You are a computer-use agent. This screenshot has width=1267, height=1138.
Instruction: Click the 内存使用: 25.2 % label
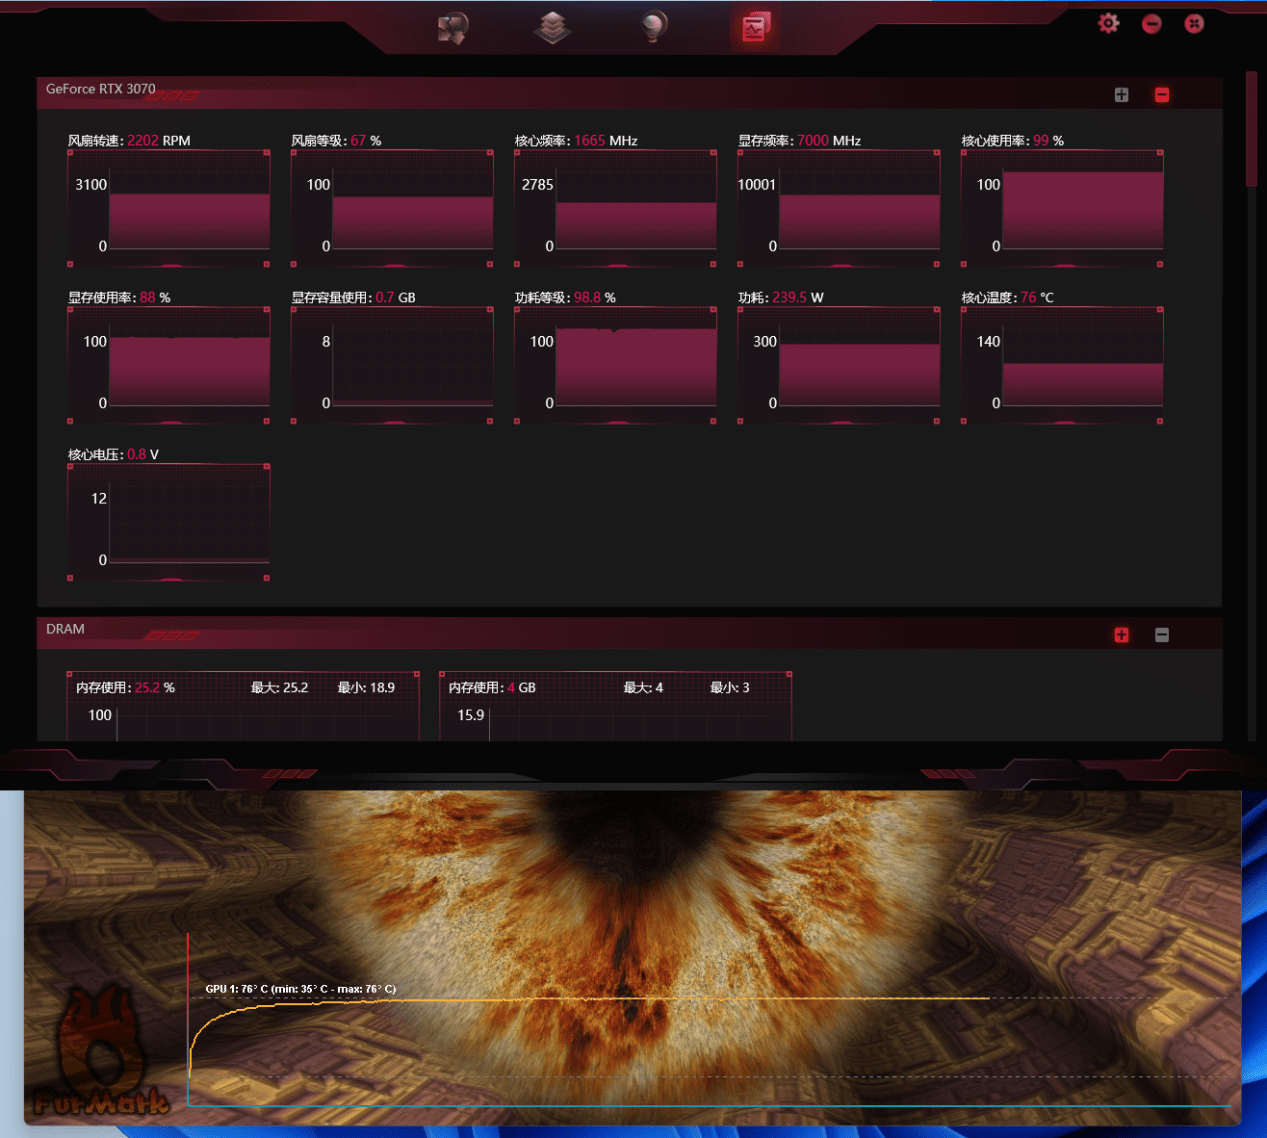click(126, 688)
